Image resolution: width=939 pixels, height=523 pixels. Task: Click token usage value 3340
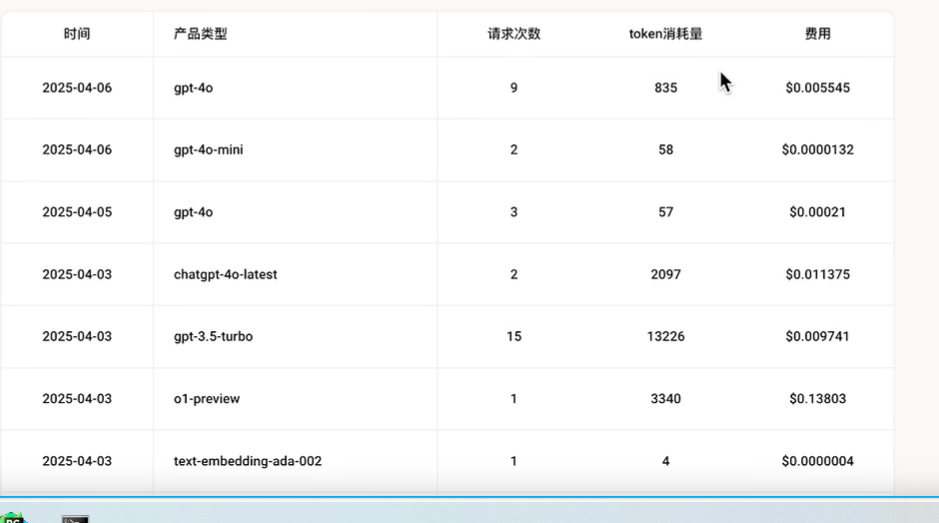[x=665, y=399]
